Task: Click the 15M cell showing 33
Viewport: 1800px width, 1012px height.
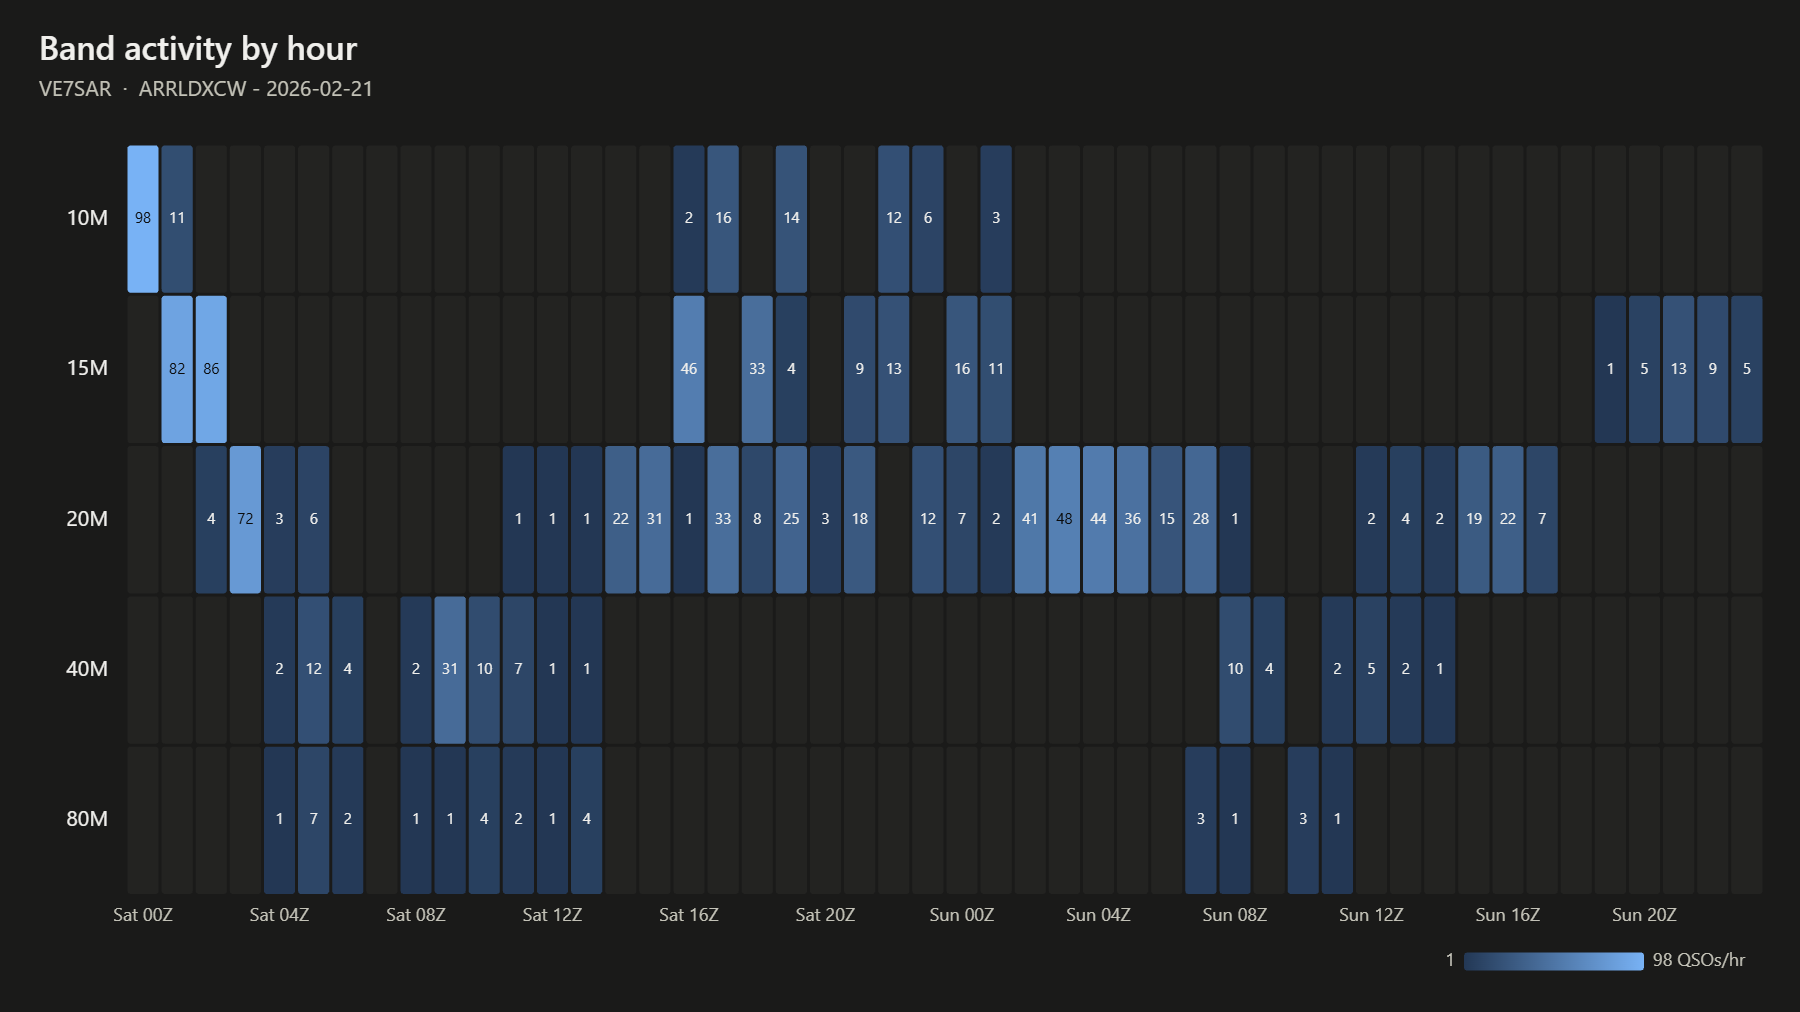Action: 757,369
